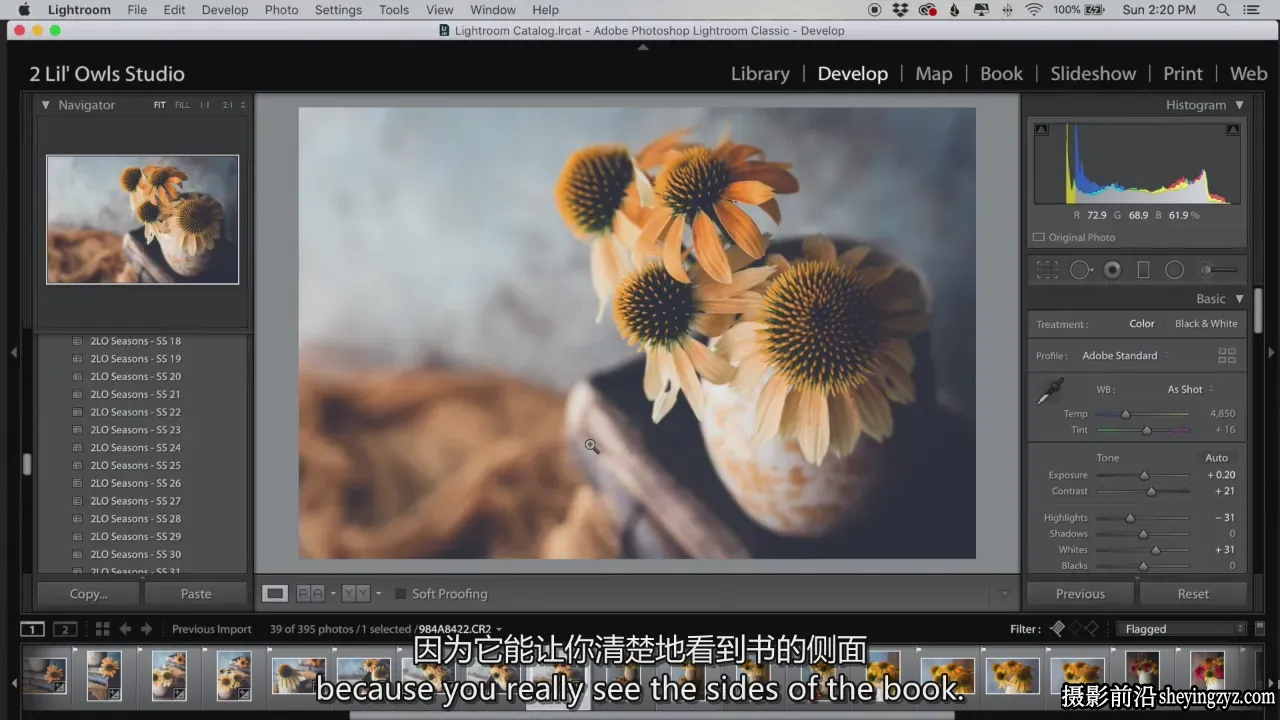The width and height of the screenshot is (1280, 720).
Task: Select preset 2LO Seasons - SS 24
Action: (x=136, y=448)
